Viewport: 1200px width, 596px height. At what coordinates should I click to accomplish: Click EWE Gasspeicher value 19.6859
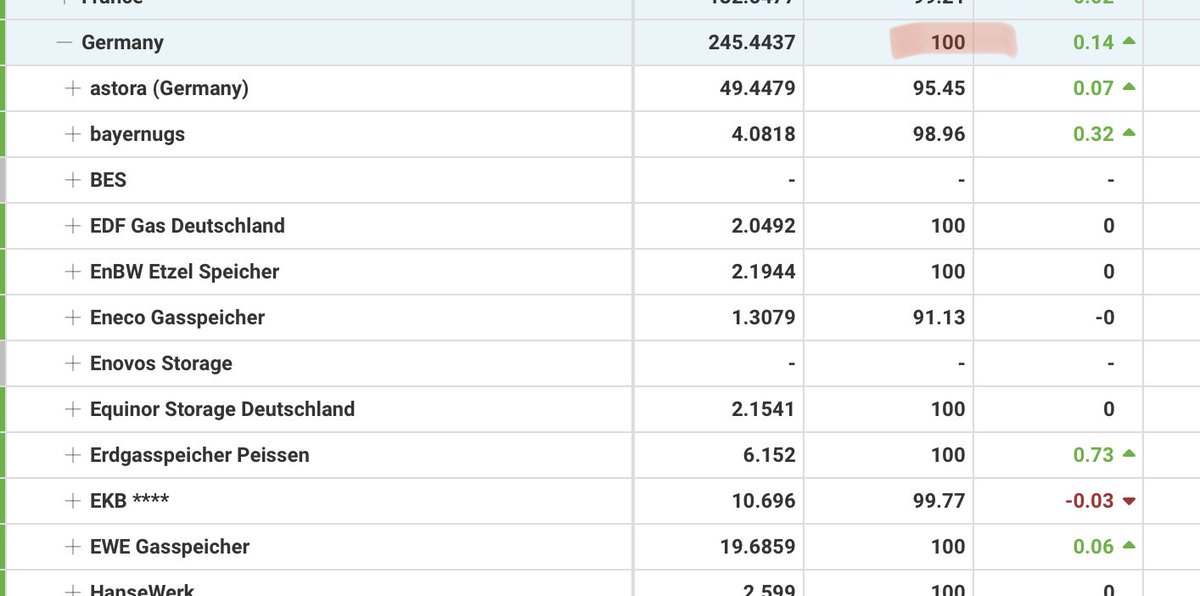(758, 547)
